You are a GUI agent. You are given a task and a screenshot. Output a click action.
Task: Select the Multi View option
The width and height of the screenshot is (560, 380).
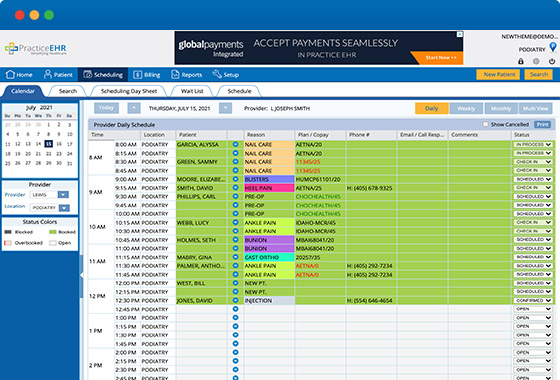click(x=535, y=109)
